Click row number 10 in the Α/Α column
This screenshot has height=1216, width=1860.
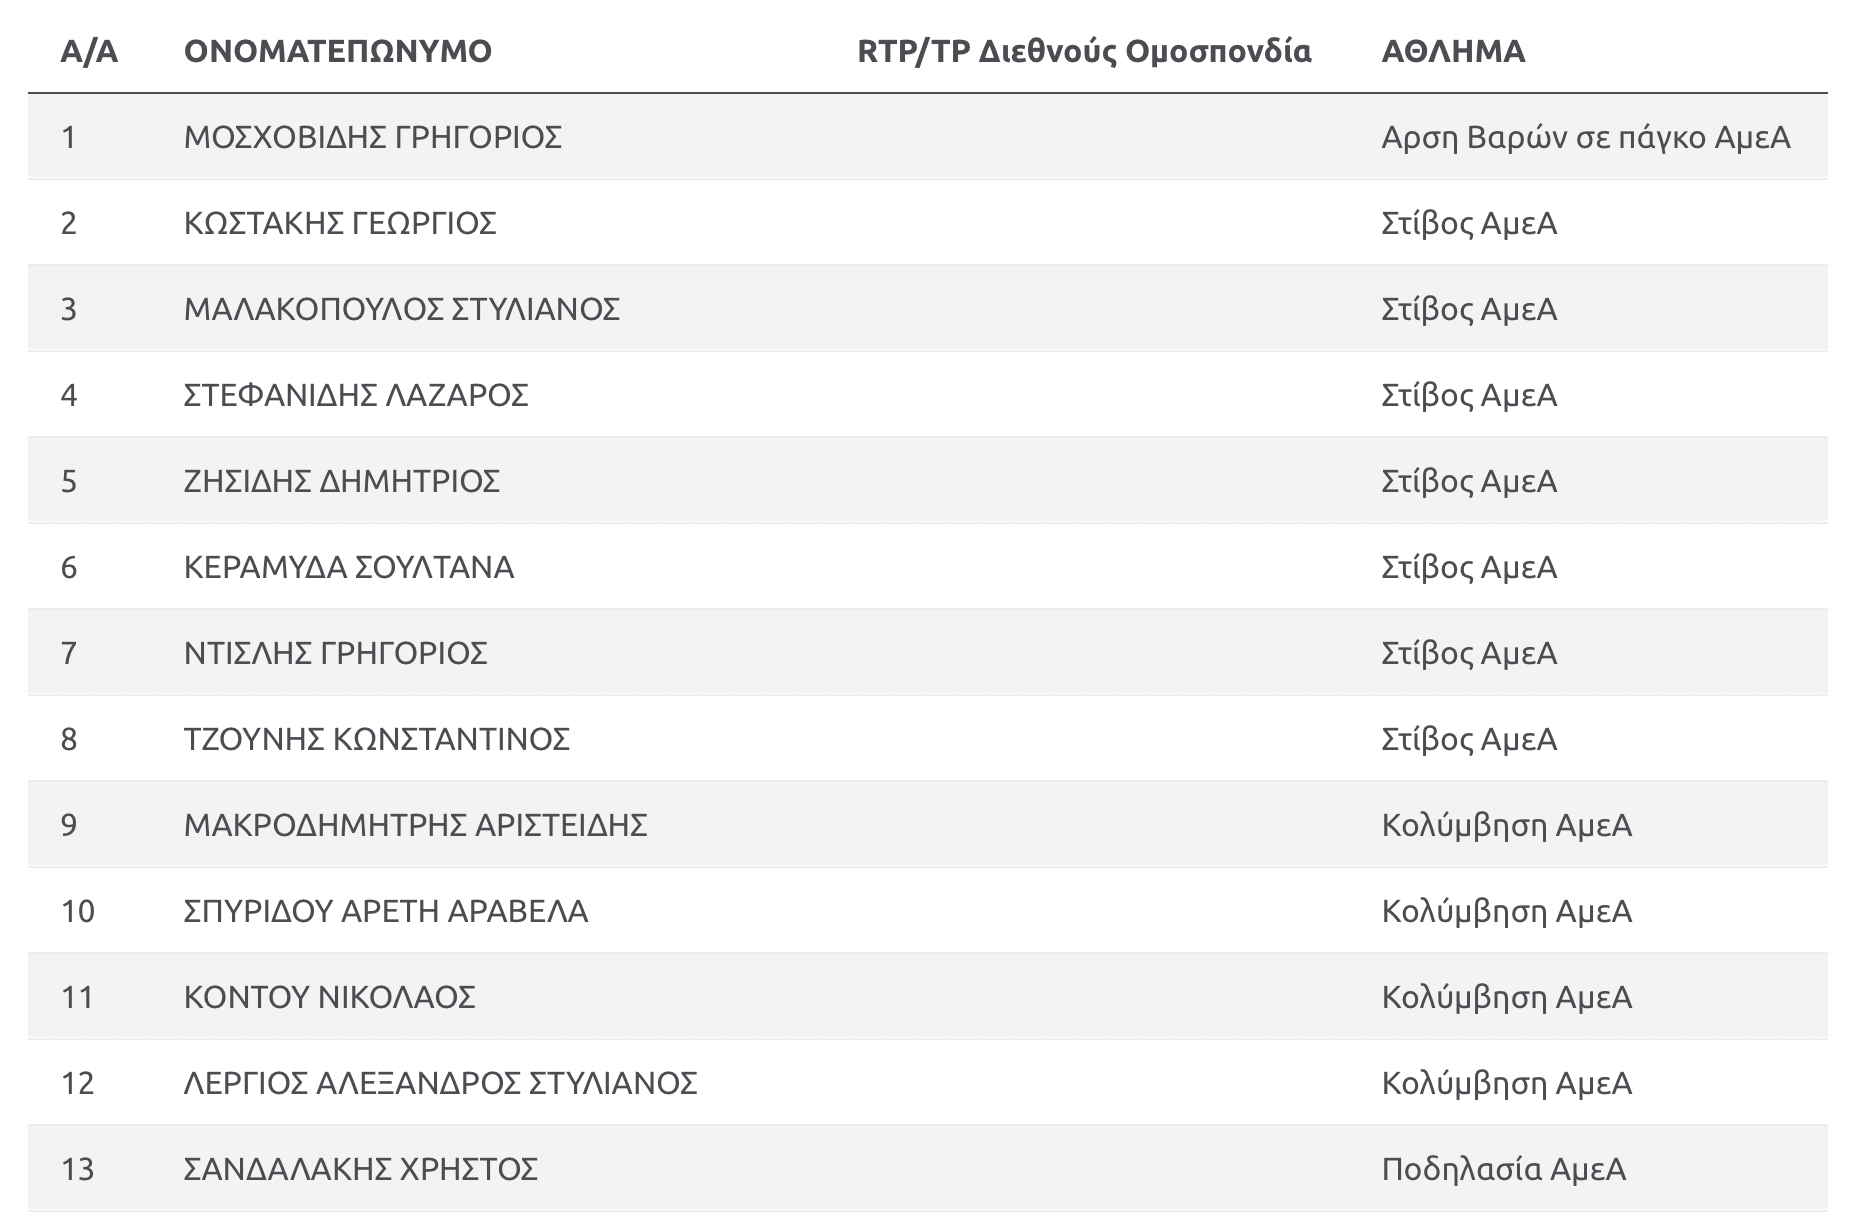(x=78, y=911)
